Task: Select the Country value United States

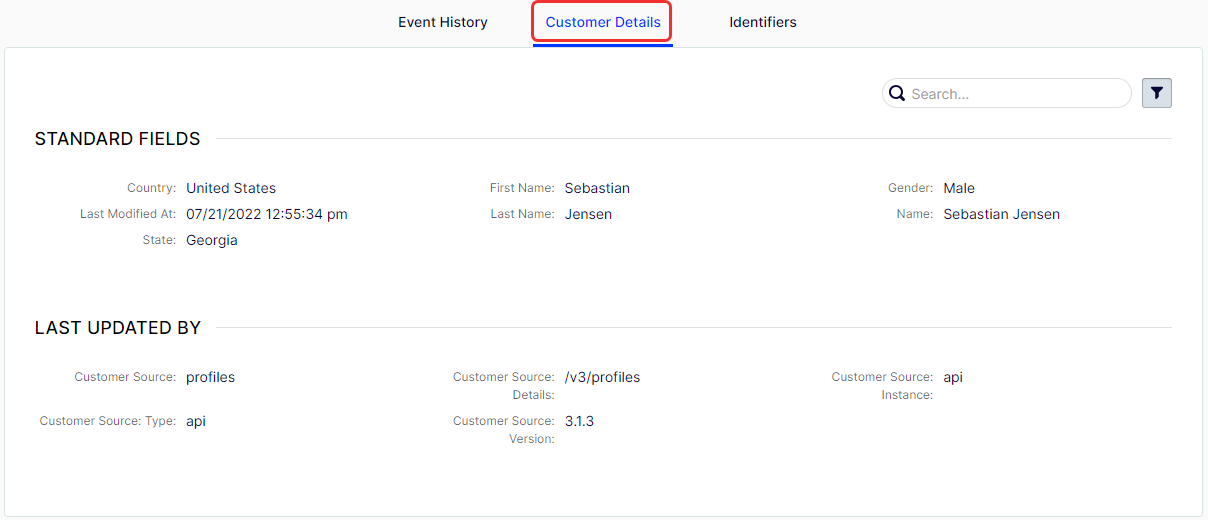Action: (x=231, y=188)
